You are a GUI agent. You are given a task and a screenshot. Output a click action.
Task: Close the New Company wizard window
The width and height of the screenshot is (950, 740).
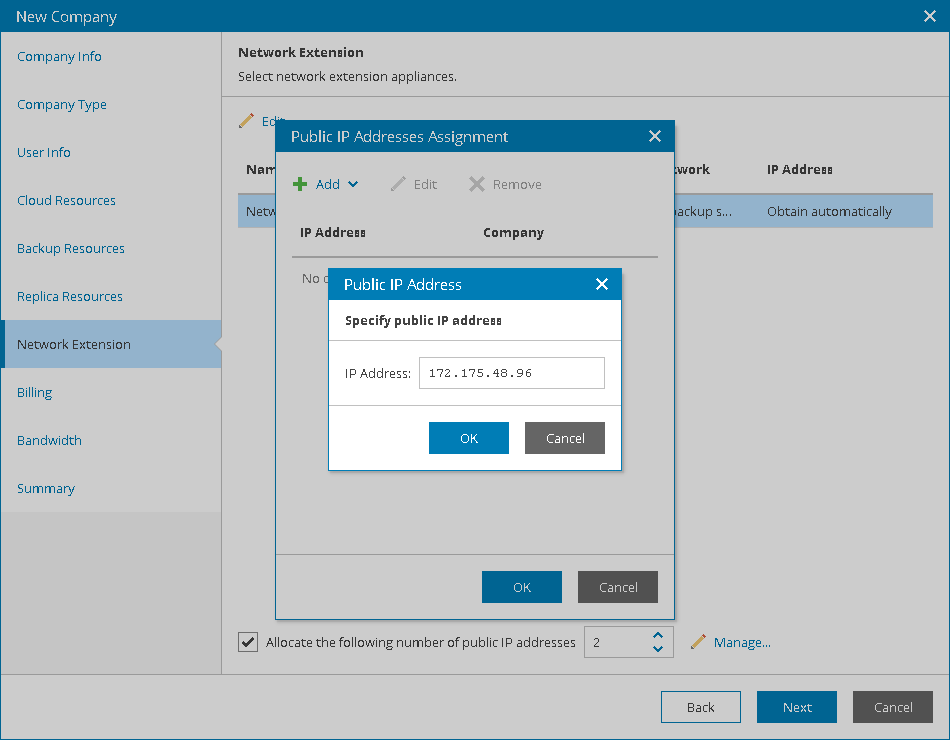[930, 16]
